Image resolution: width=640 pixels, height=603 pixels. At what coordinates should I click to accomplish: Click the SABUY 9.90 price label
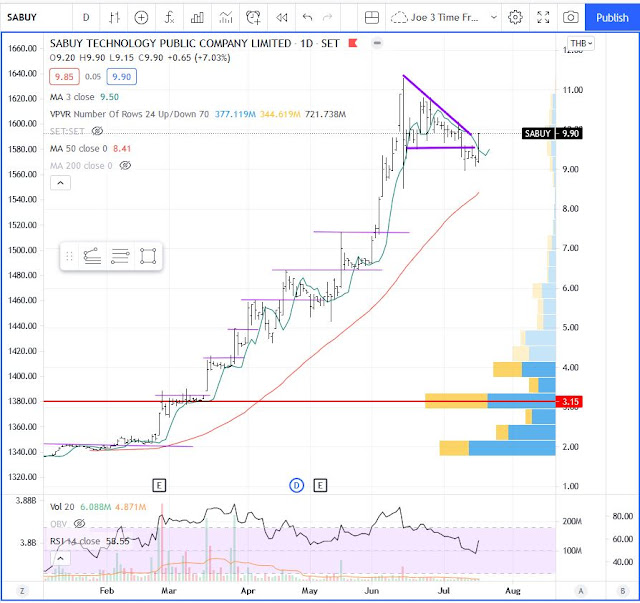point(552,134)
